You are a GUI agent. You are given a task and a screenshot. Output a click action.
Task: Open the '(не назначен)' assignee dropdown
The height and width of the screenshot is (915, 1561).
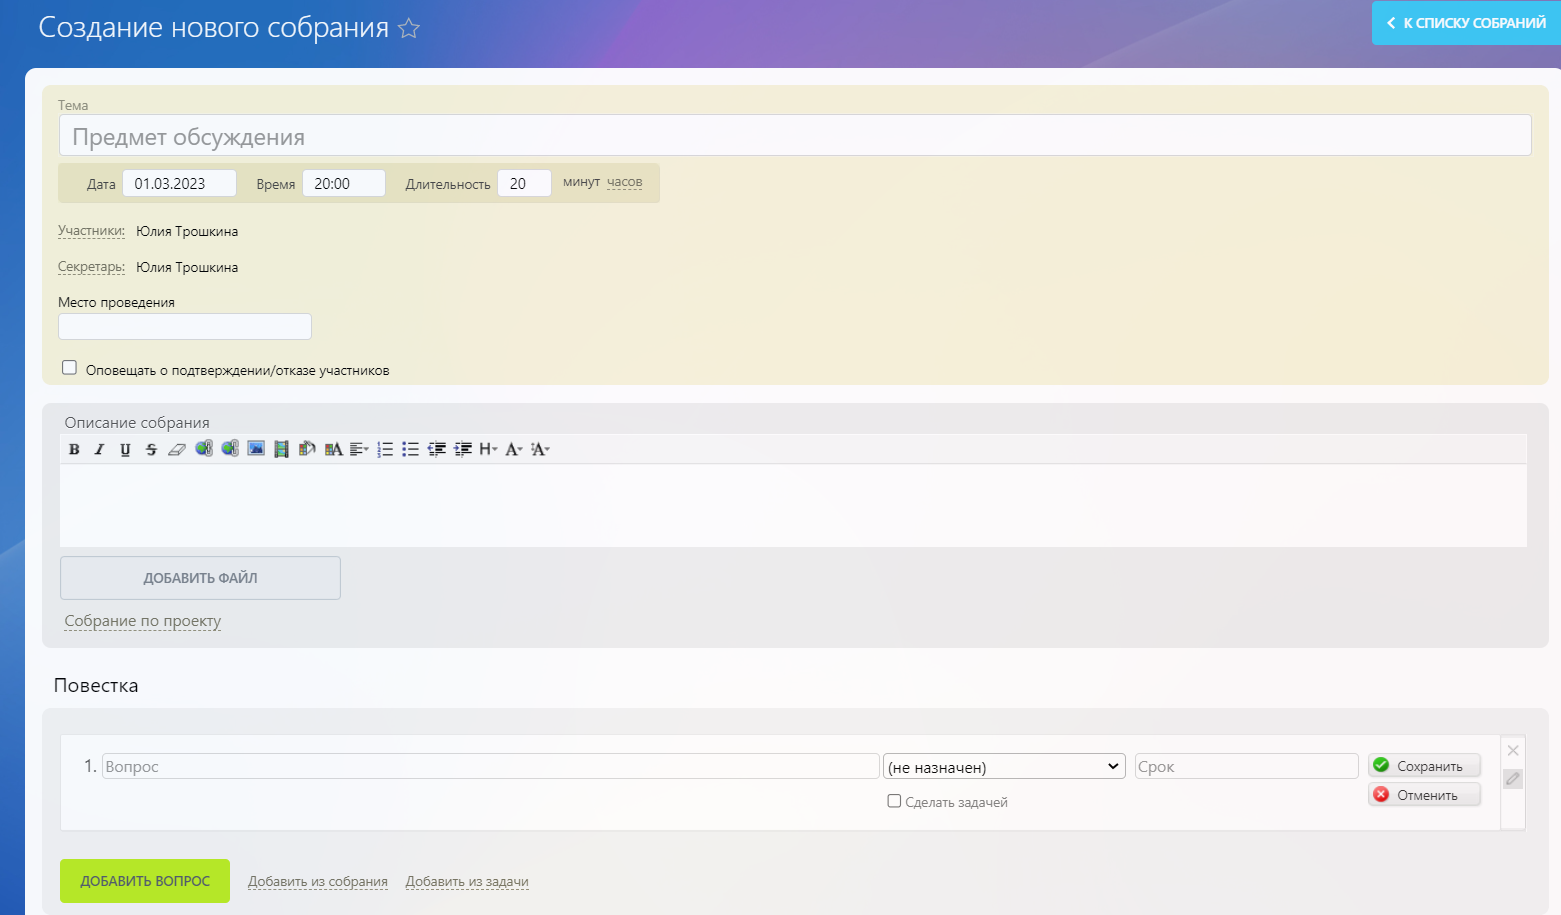(1004, 767)
